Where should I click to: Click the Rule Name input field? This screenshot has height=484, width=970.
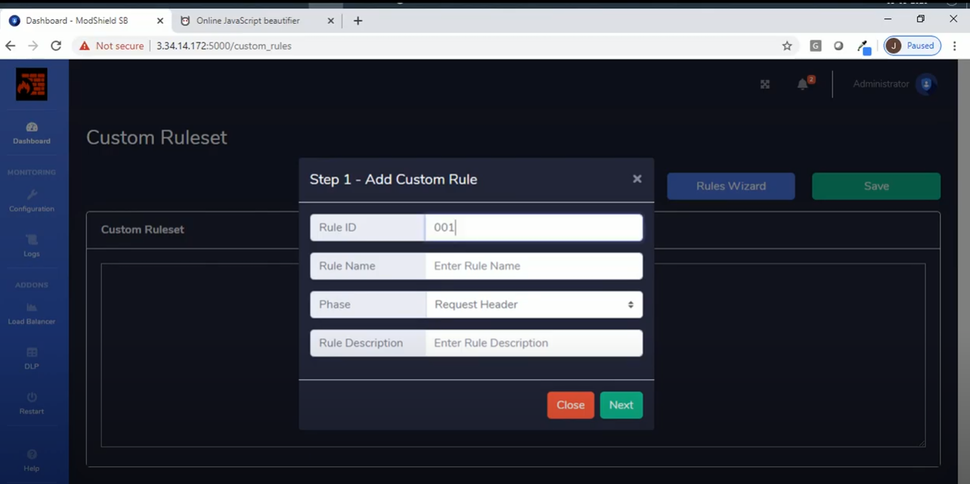533,266
